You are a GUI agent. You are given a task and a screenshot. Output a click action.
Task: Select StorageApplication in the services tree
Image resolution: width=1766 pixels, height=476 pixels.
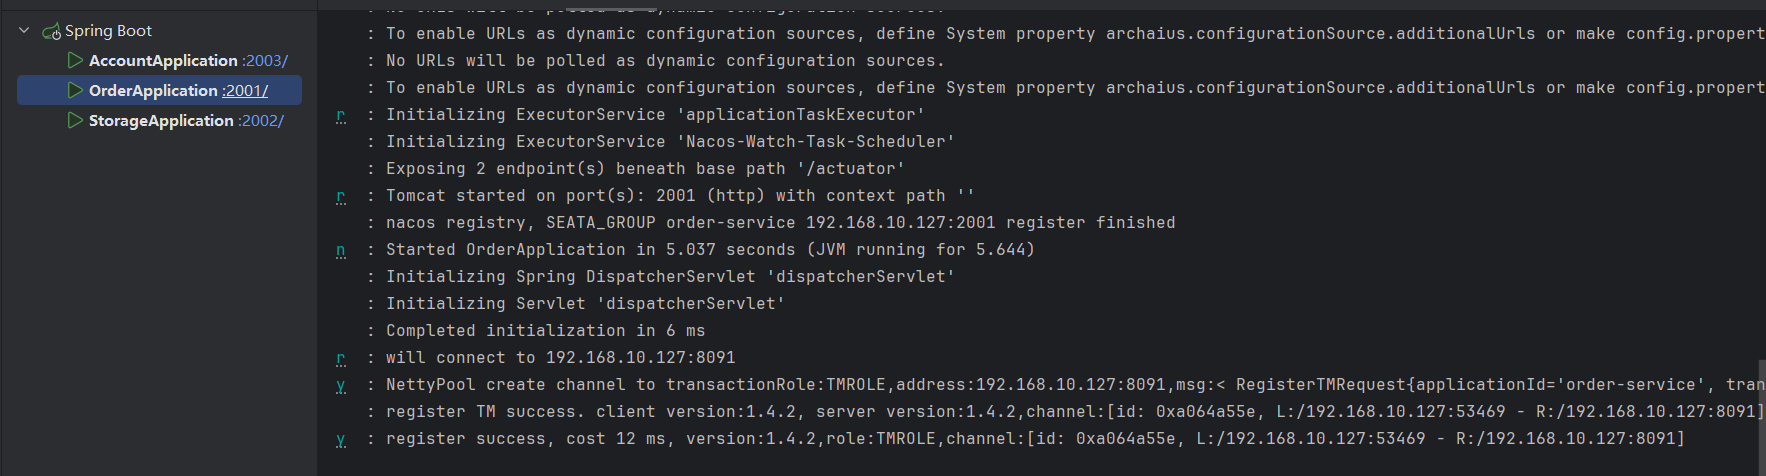(161, 121)
